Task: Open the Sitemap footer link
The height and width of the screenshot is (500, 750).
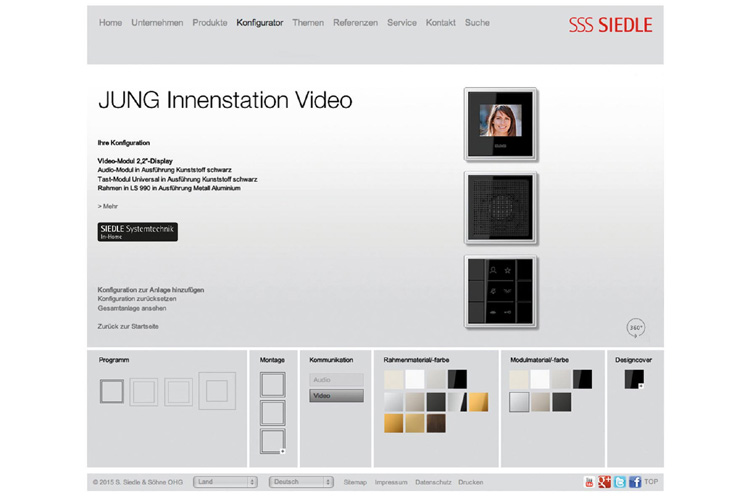Action: 355,482
